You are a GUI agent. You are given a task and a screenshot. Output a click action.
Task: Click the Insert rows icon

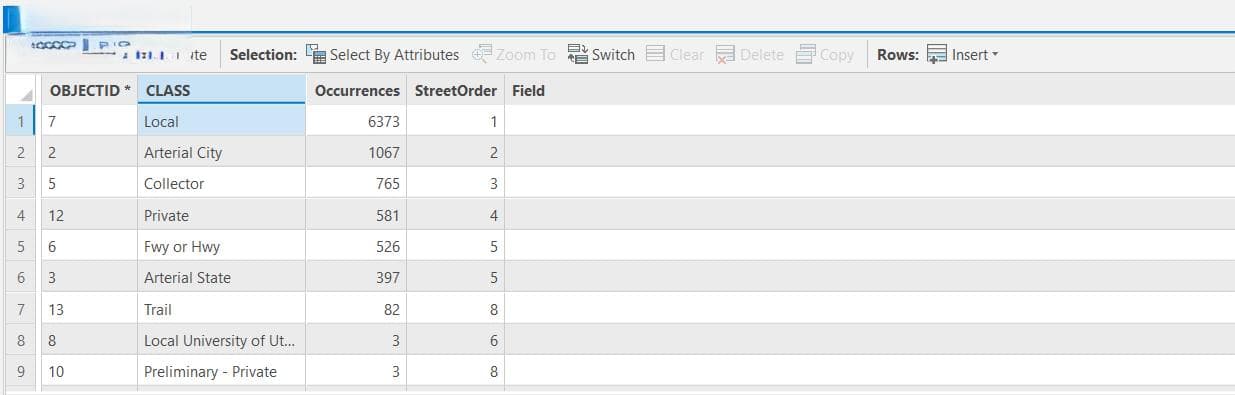pos(937,55)
